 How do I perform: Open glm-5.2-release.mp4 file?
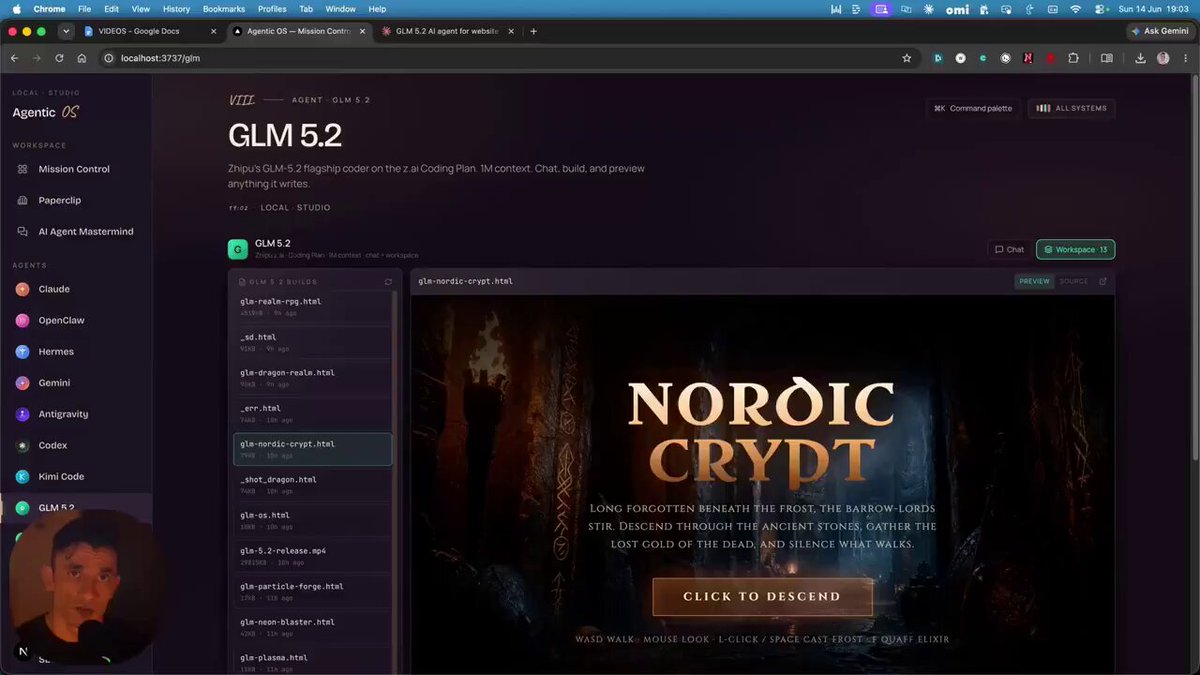[x=313, y=556]
